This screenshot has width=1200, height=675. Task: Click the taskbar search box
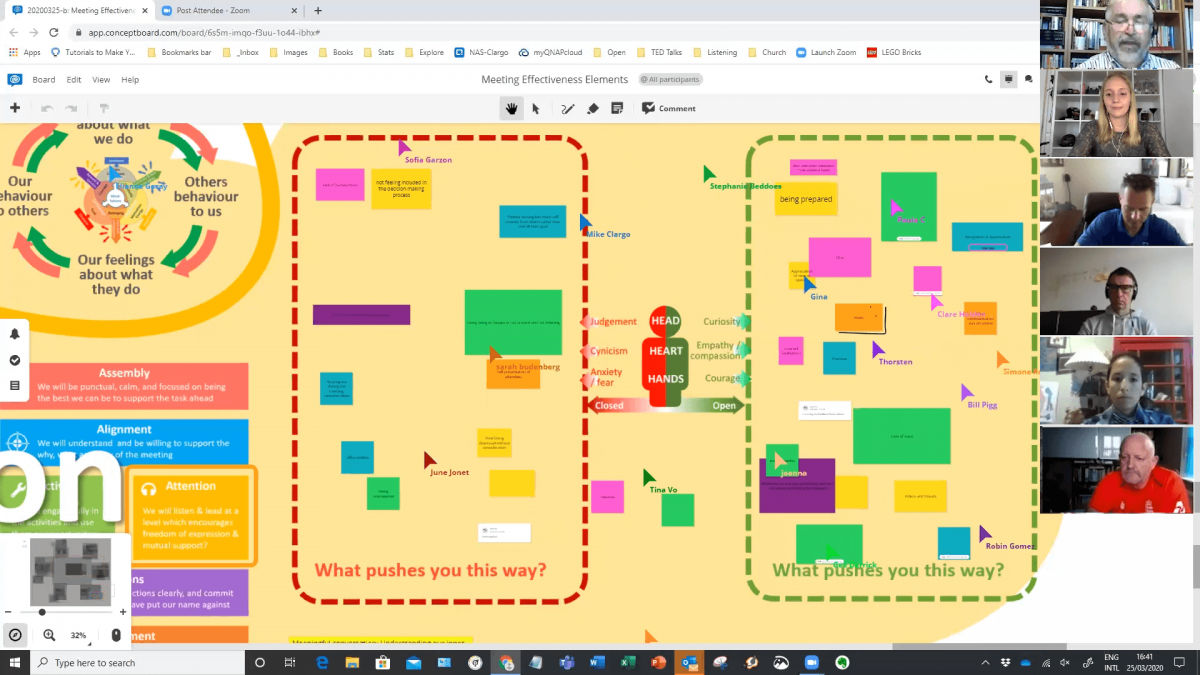click(137, 662)
